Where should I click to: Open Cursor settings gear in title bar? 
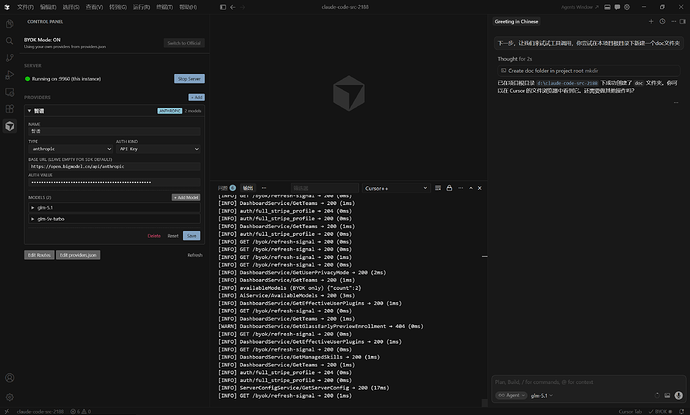click(x=627, y=7)
